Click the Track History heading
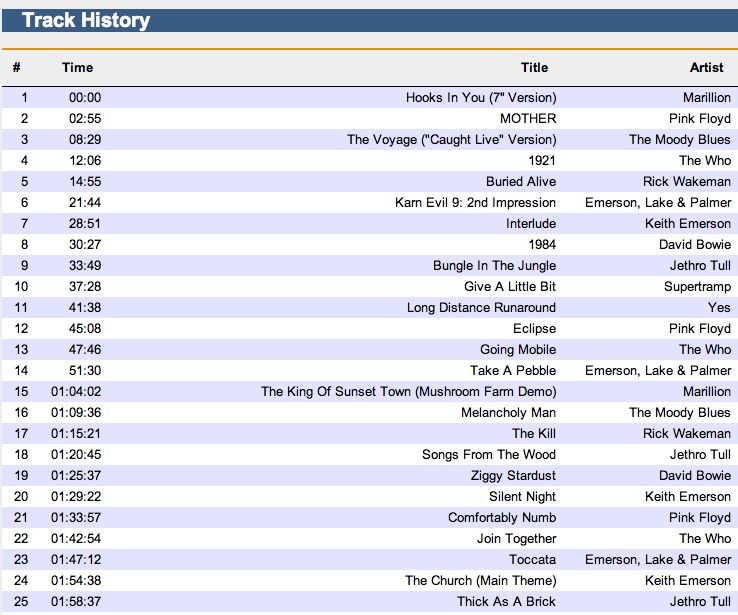This screenshot has width=738, height=615. click(x=86, y=20)
